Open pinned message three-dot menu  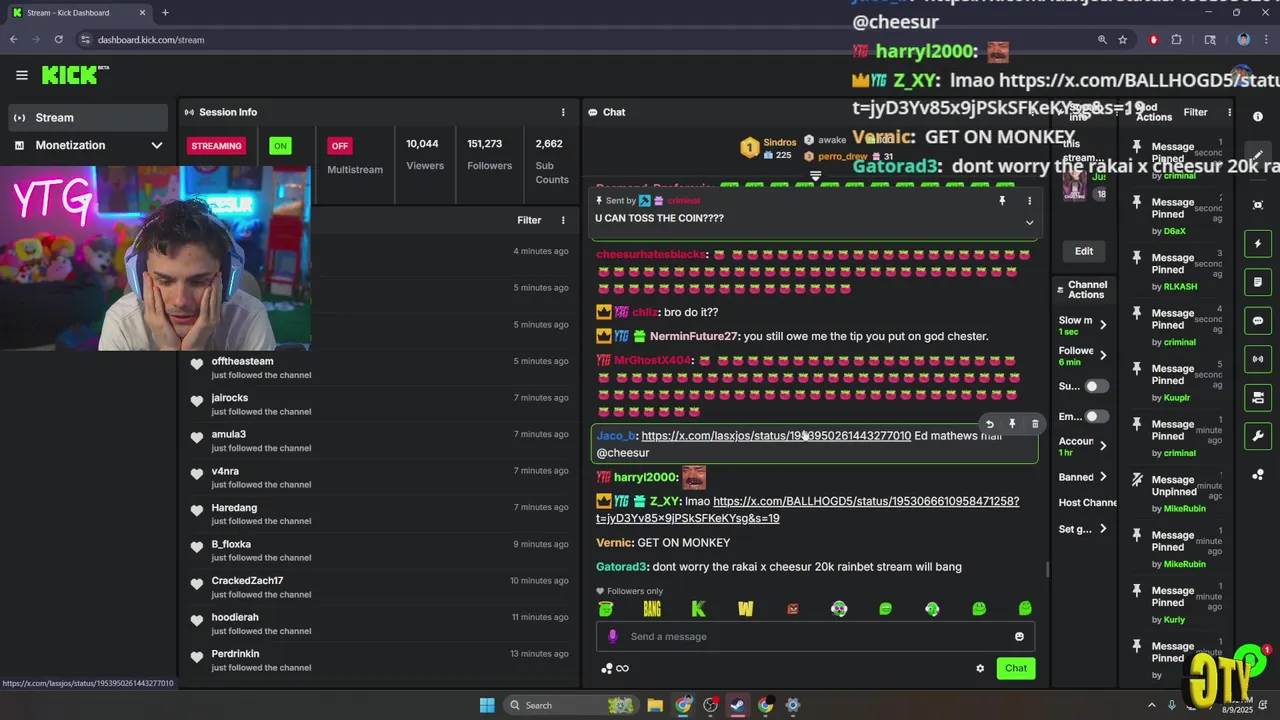point(1029,201)
